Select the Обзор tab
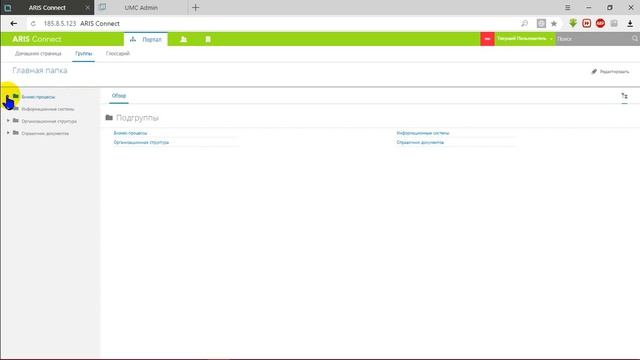 tap(119, 96)
